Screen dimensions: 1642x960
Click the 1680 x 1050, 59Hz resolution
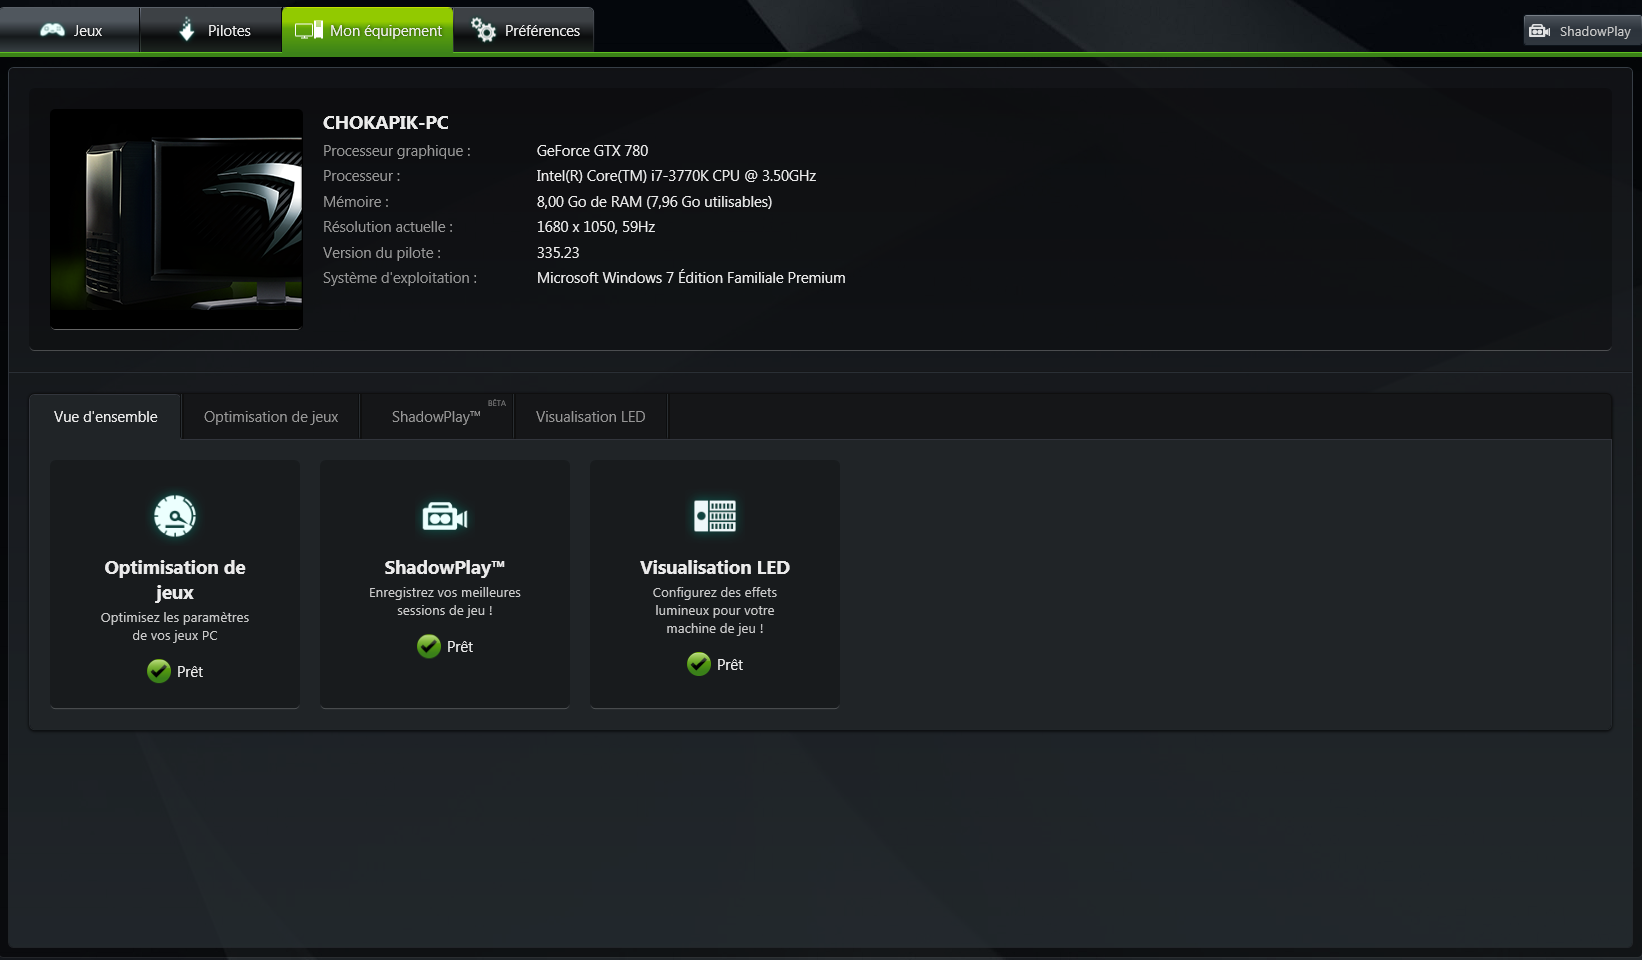pos(596,227)
